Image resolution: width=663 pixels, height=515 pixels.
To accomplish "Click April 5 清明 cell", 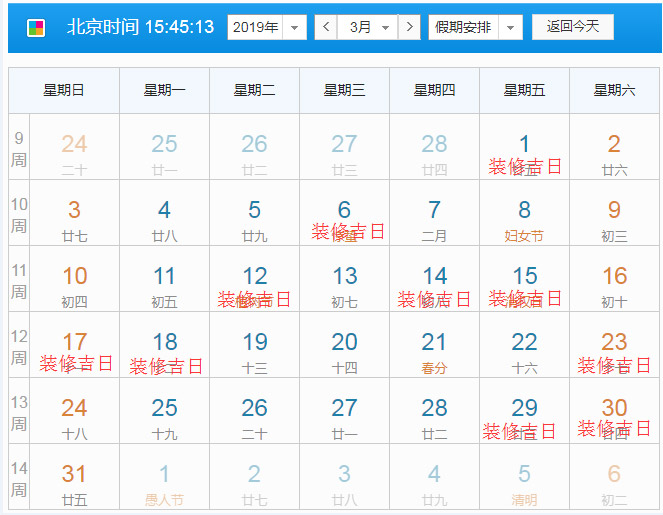I will (x=524, y=484).
